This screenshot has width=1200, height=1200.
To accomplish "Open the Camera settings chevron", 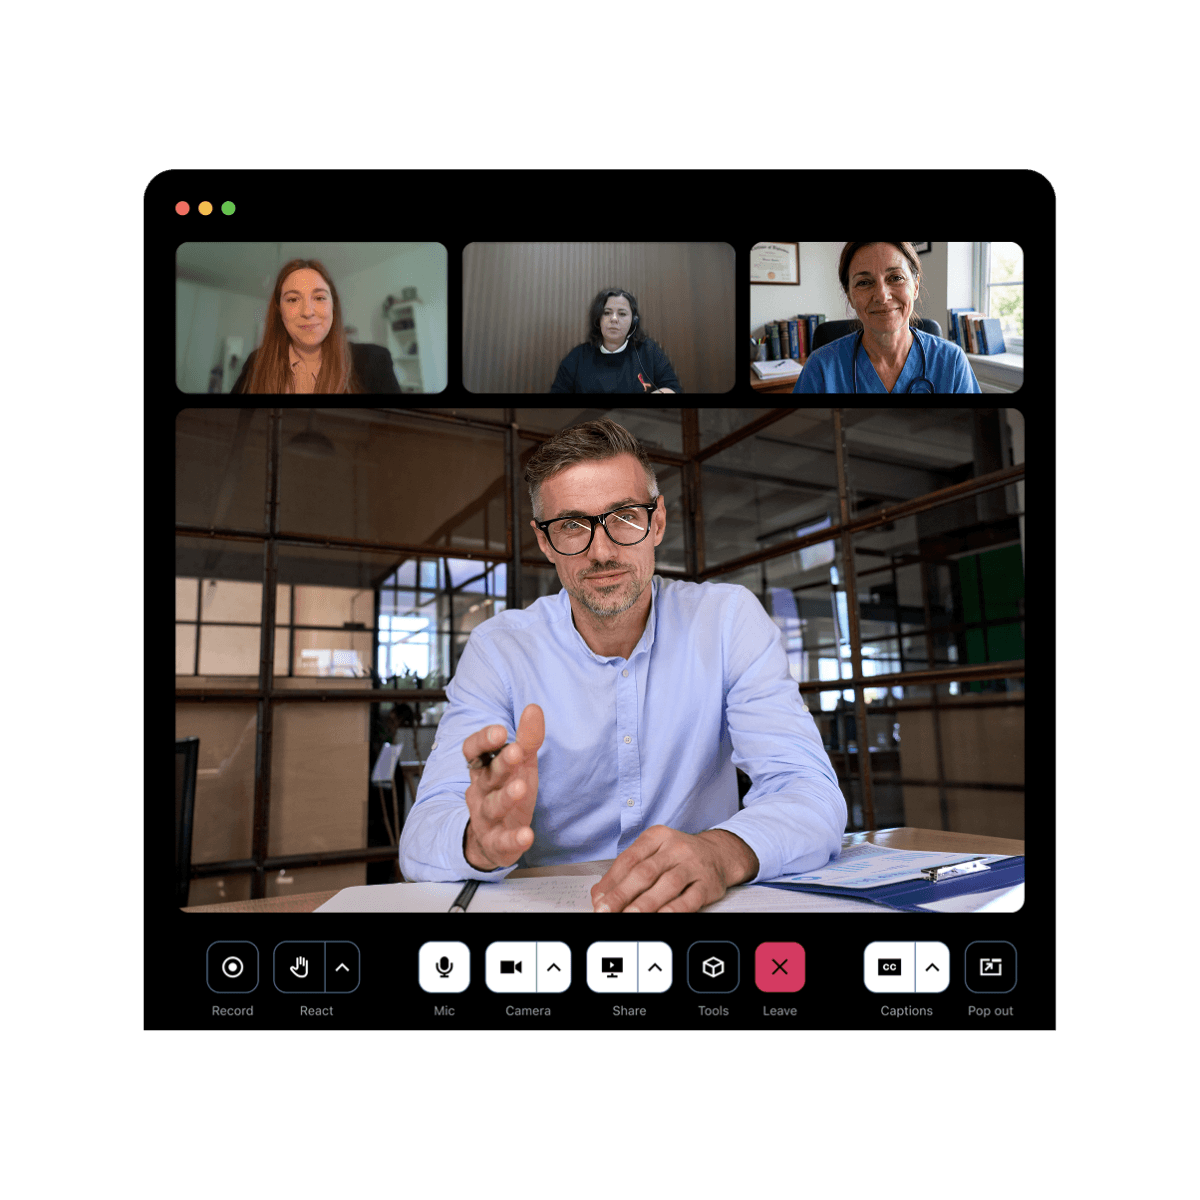I will point(552,966).
